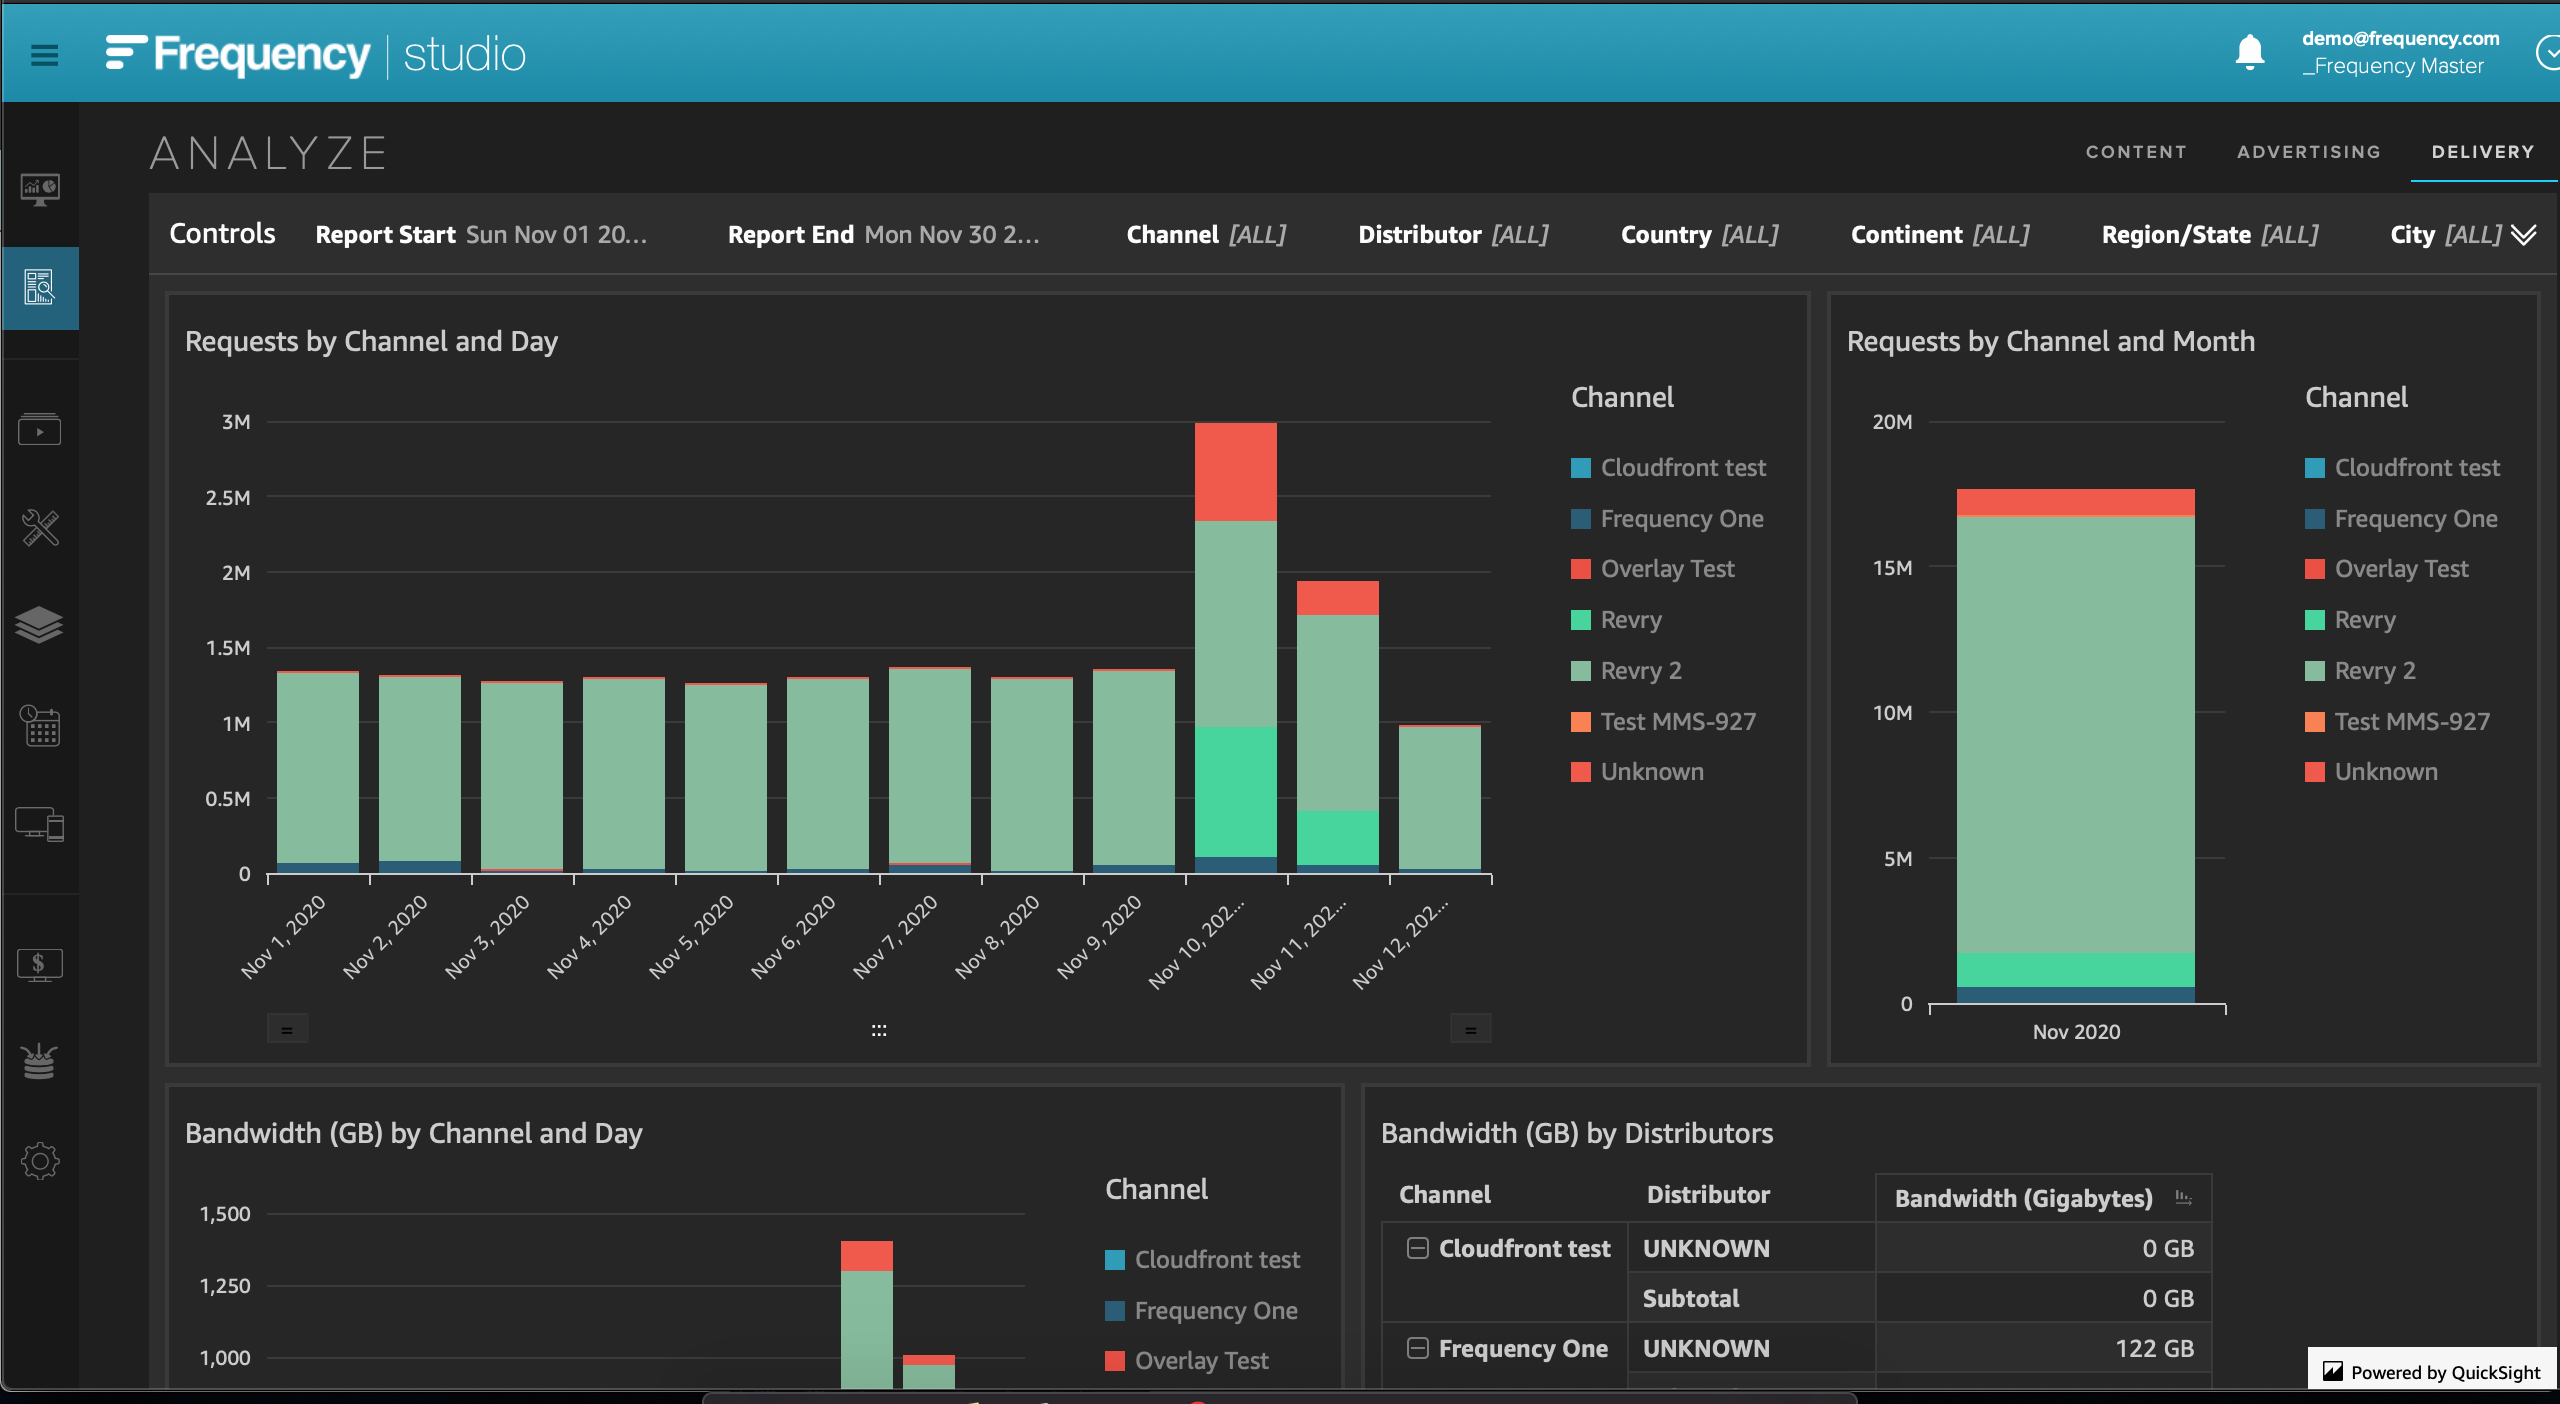2560x1404 pixels.
Task: Toggle Frequency One in bandwidth chart legend
Action: [x=1201, y=1311]
